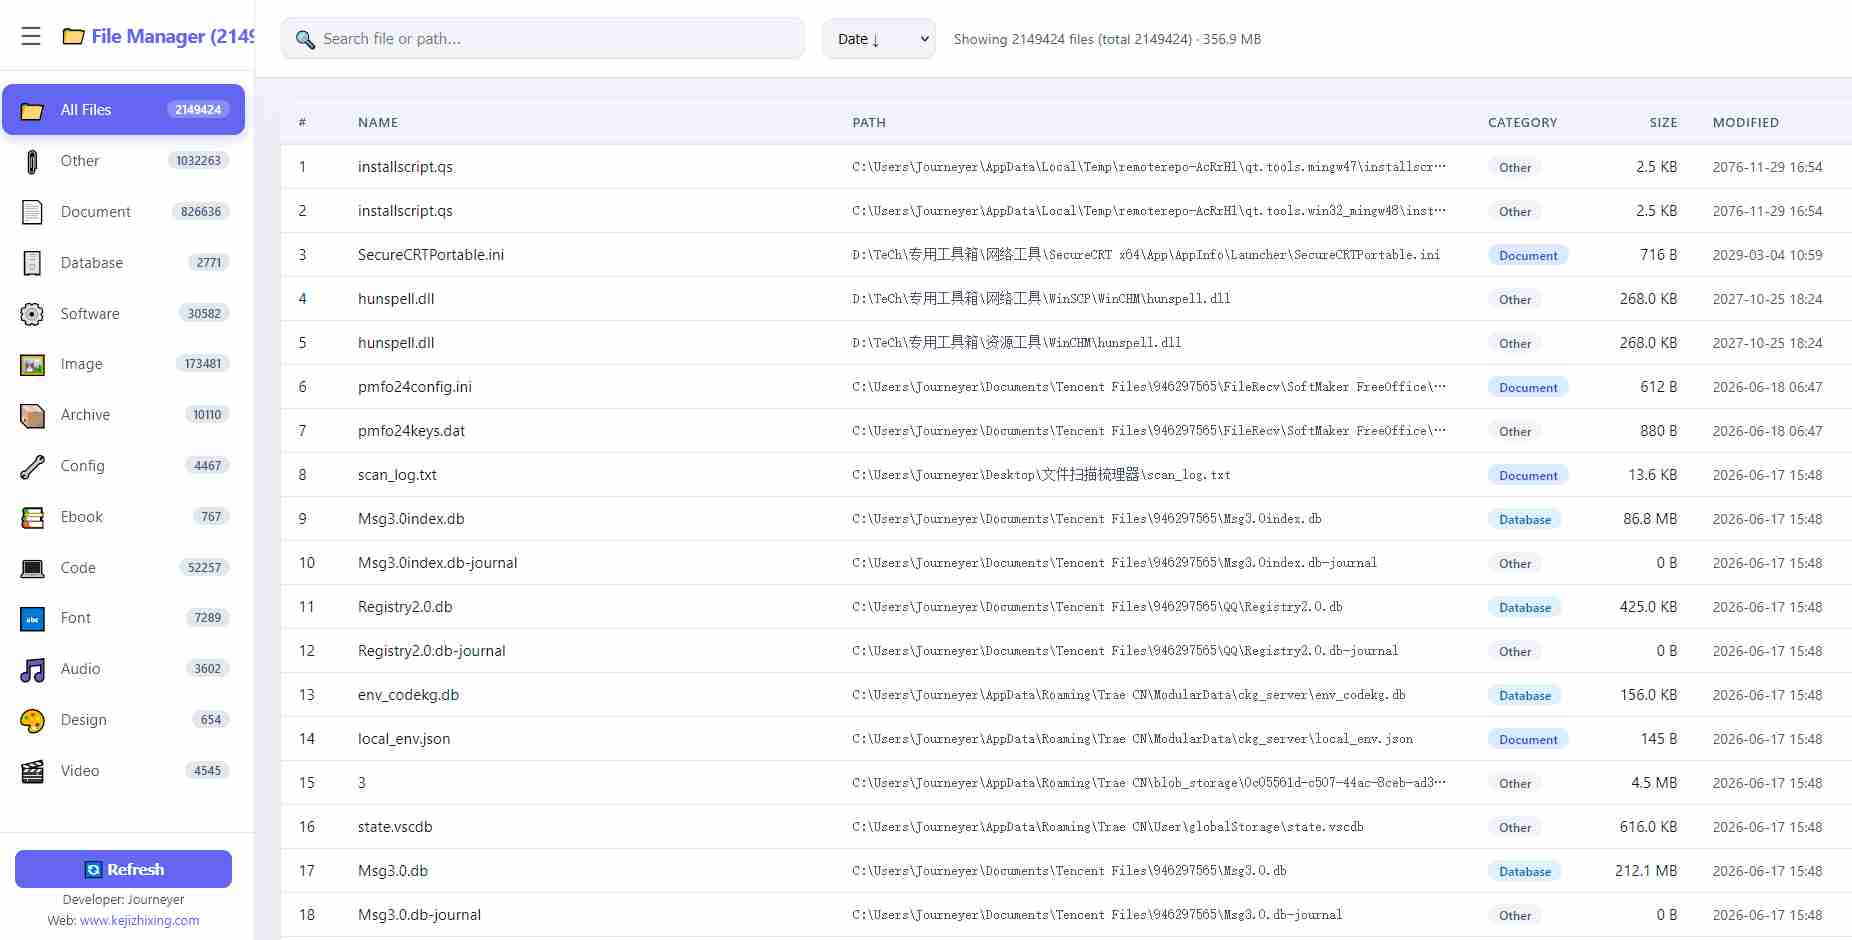Click the Video clapperboard icon
This screenshot has width=1852, height=940.
pos(32,771)
